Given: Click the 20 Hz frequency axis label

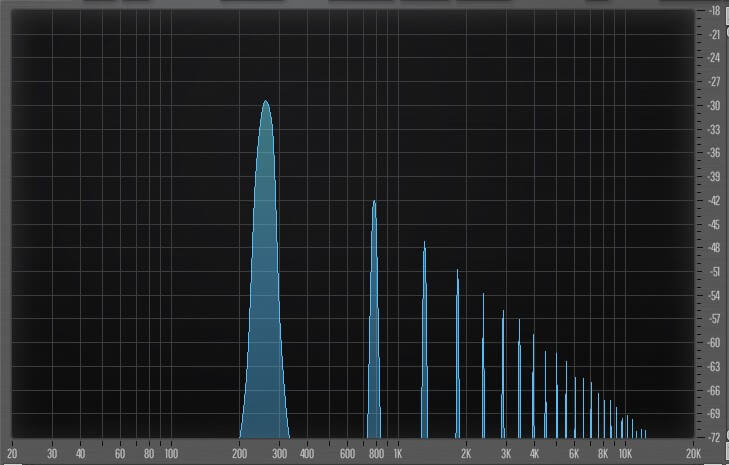Looking at the screenshot, I should (12, 453).
